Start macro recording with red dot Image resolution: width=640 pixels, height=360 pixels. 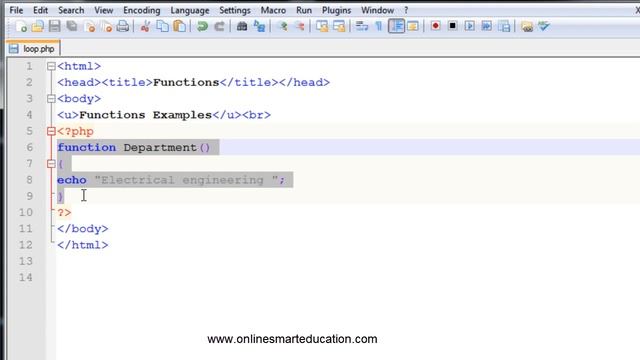(435, 27)
